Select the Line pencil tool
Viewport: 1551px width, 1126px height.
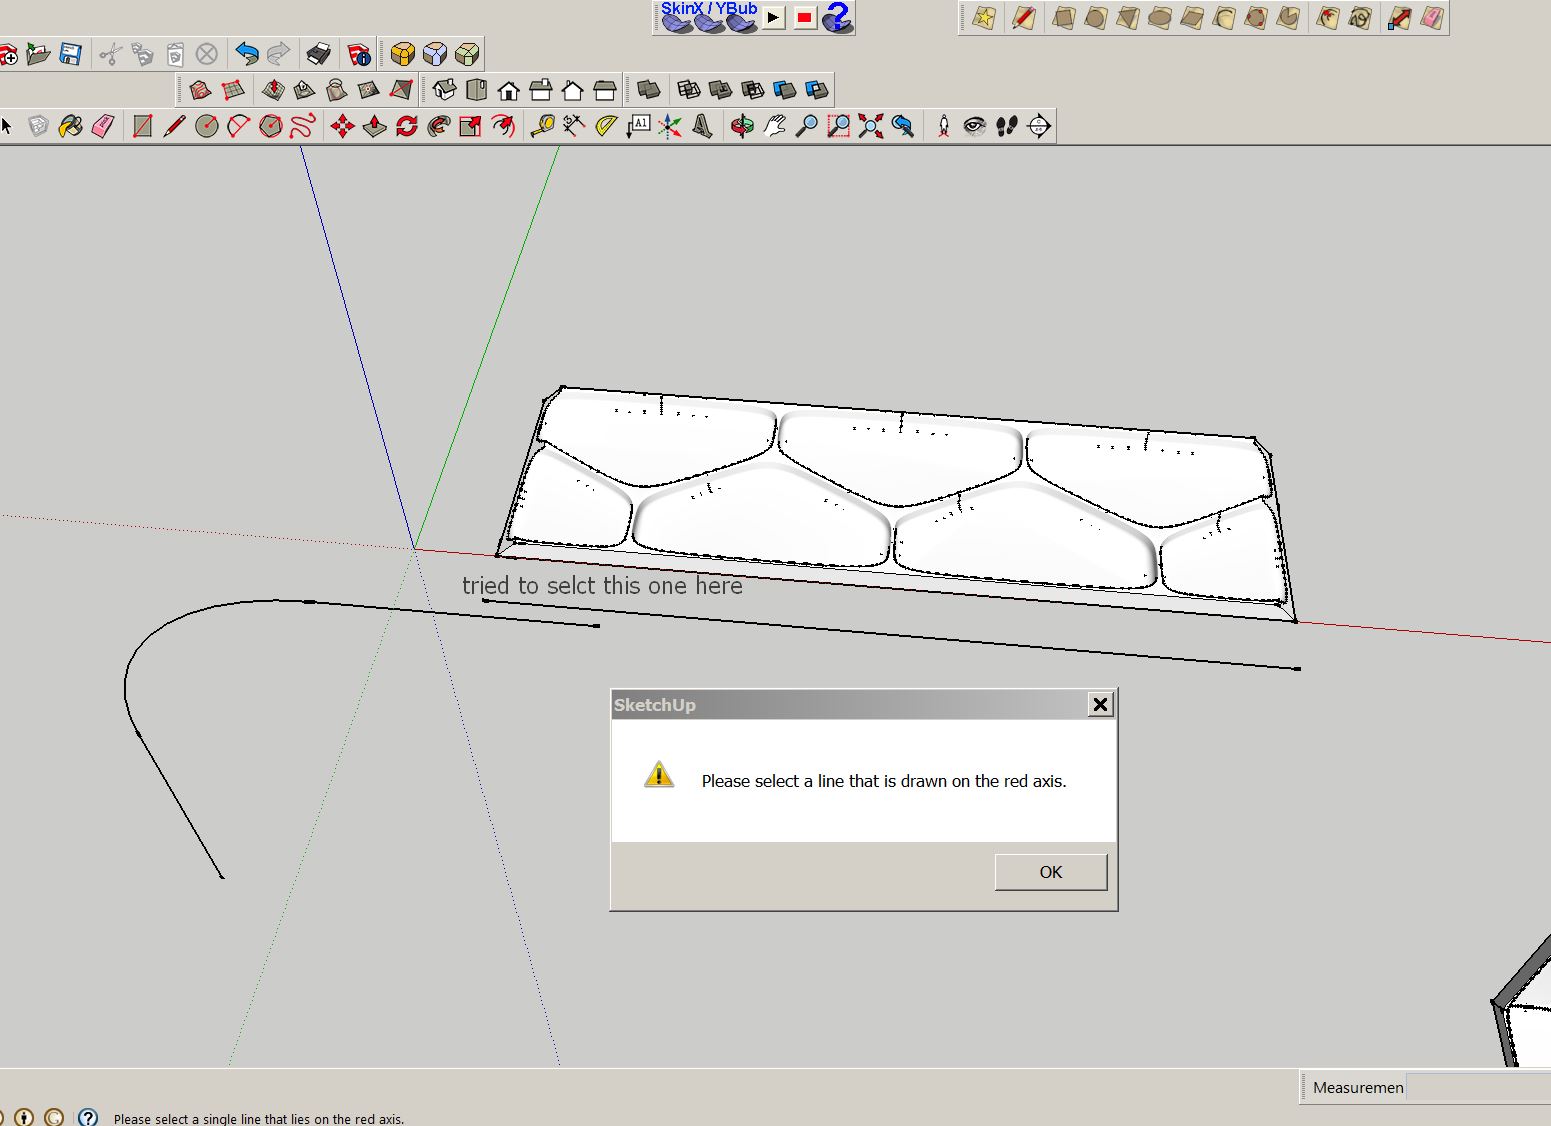(174, 126)
